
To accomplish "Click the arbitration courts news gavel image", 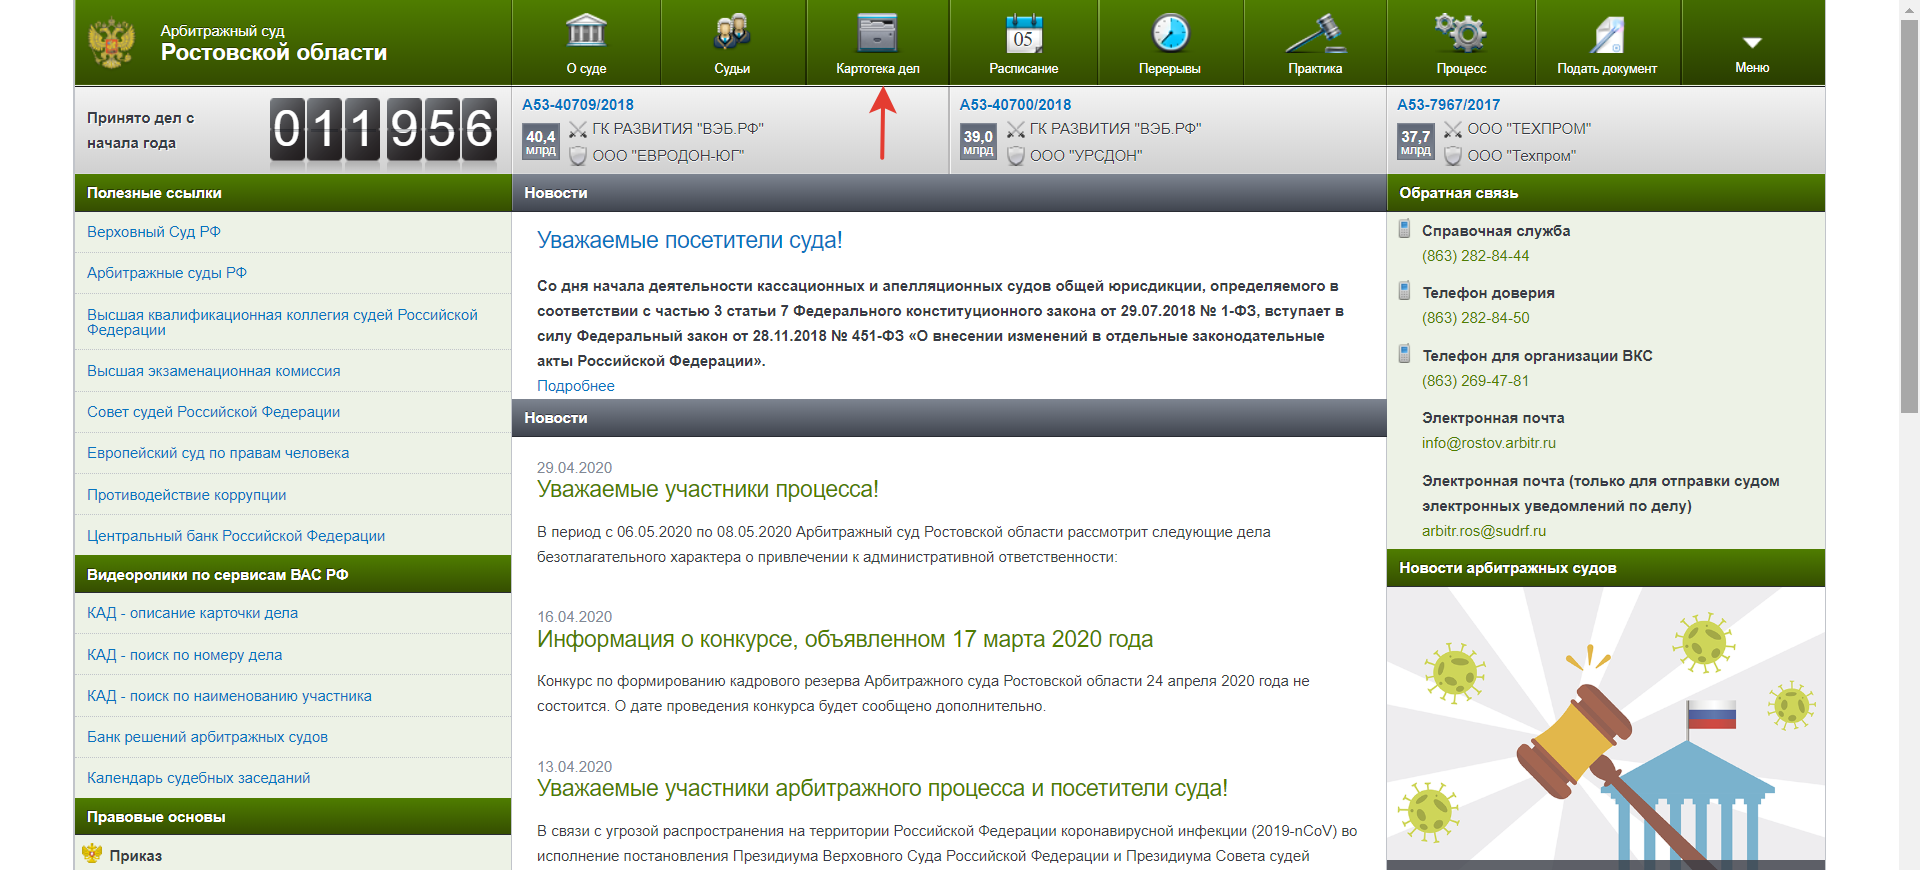I will point(1605,728).
